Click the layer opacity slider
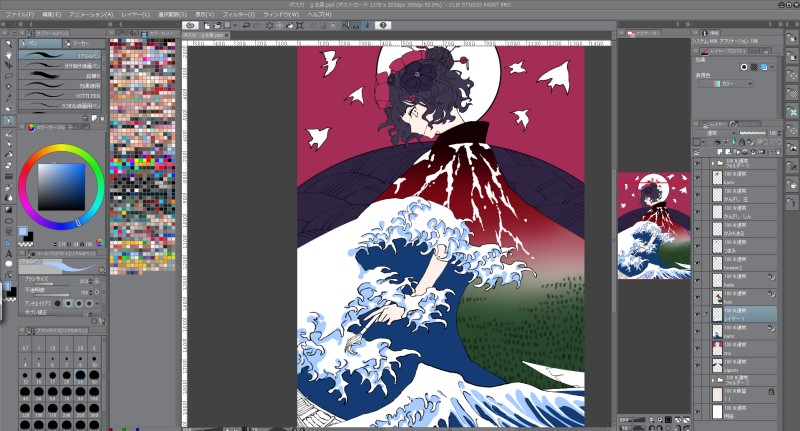This screenshot has height=431, width=800. tap(753, 133)
